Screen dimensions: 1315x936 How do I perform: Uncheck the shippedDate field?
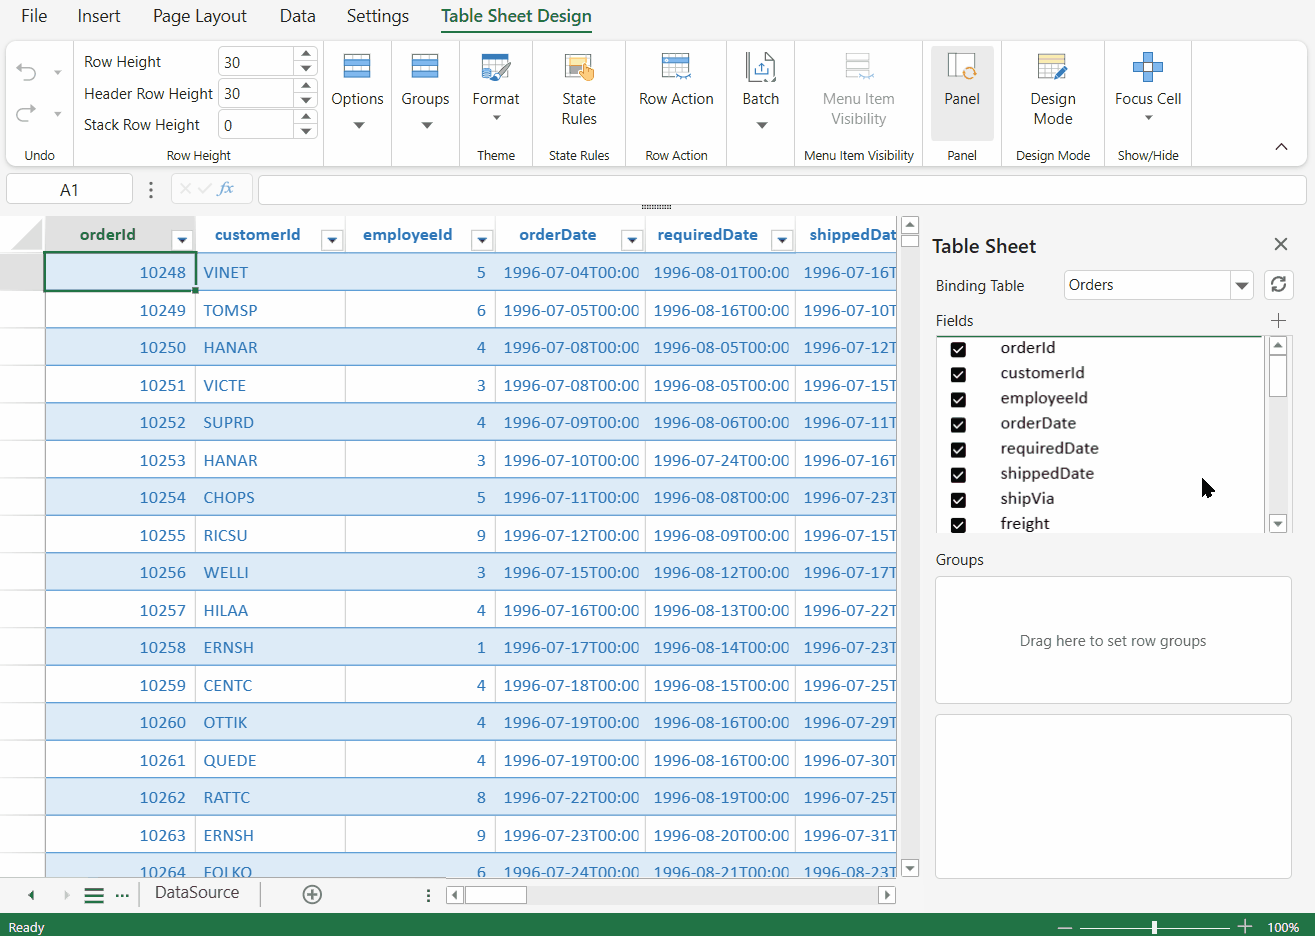[958, 475]
